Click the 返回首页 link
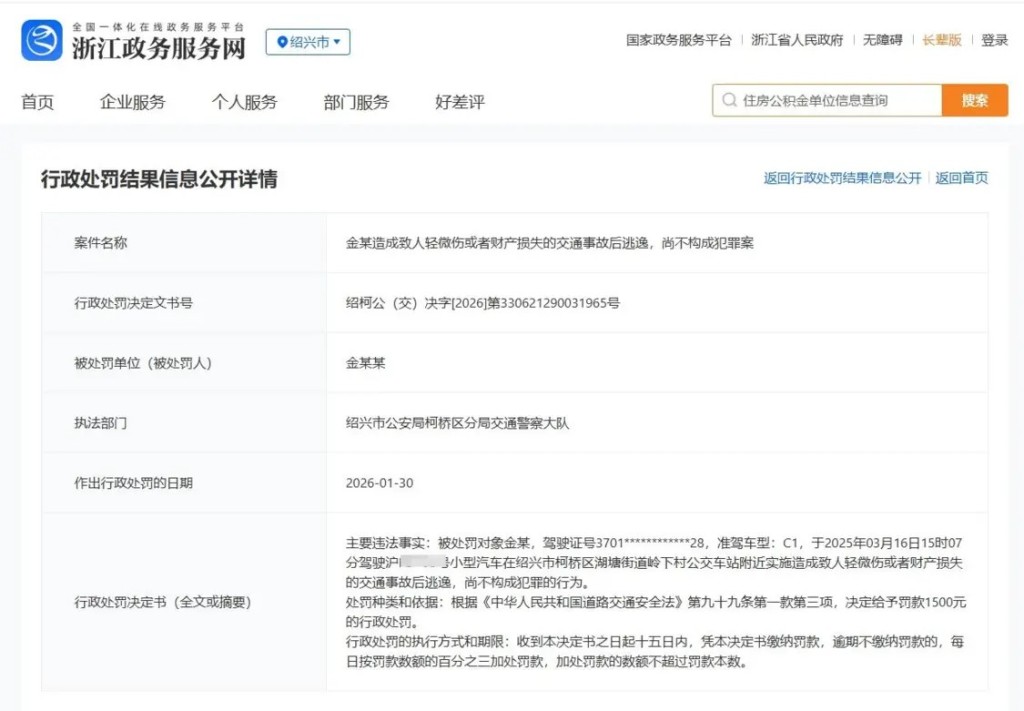 click(962, 177)
